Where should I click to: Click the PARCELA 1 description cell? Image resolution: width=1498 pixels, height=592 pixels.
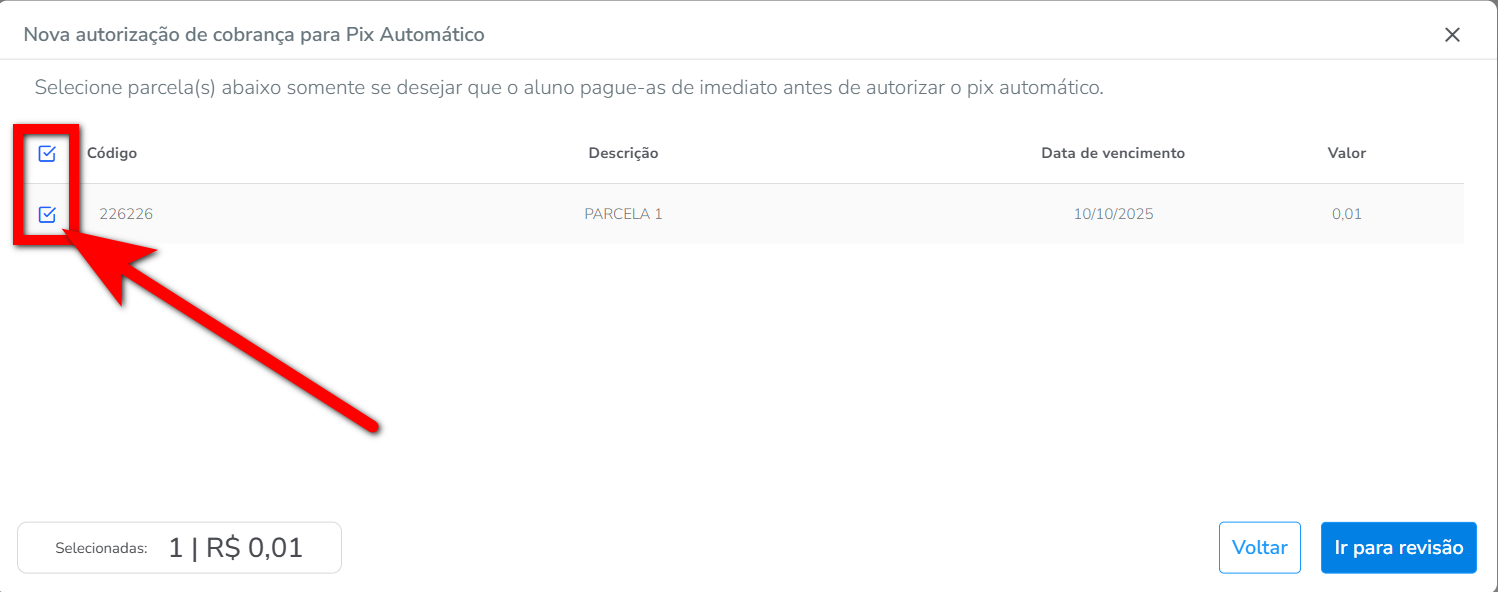click(623, 214)
